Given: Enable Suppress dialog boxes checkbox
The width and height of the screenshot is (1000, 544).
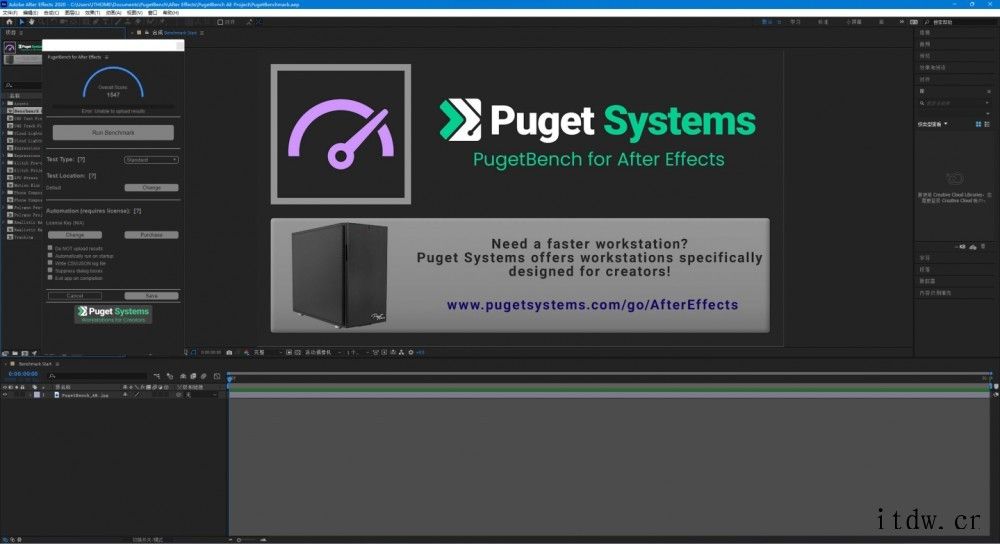Looking at the screenshot, I should (50, 270).
